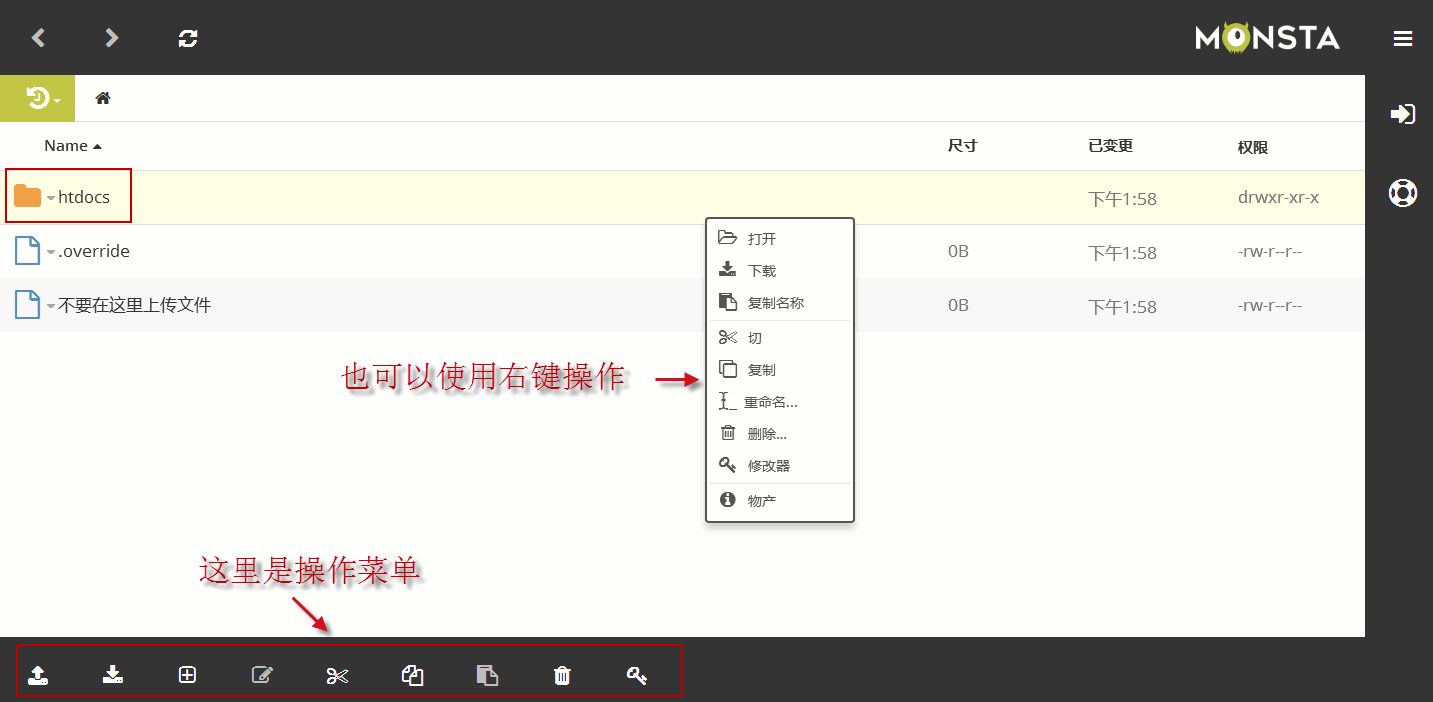Image resolution: width=1433 pixels, height=702 pixels.
Task: Choose 复制 from the context menu
Action: tap(780, 369)
